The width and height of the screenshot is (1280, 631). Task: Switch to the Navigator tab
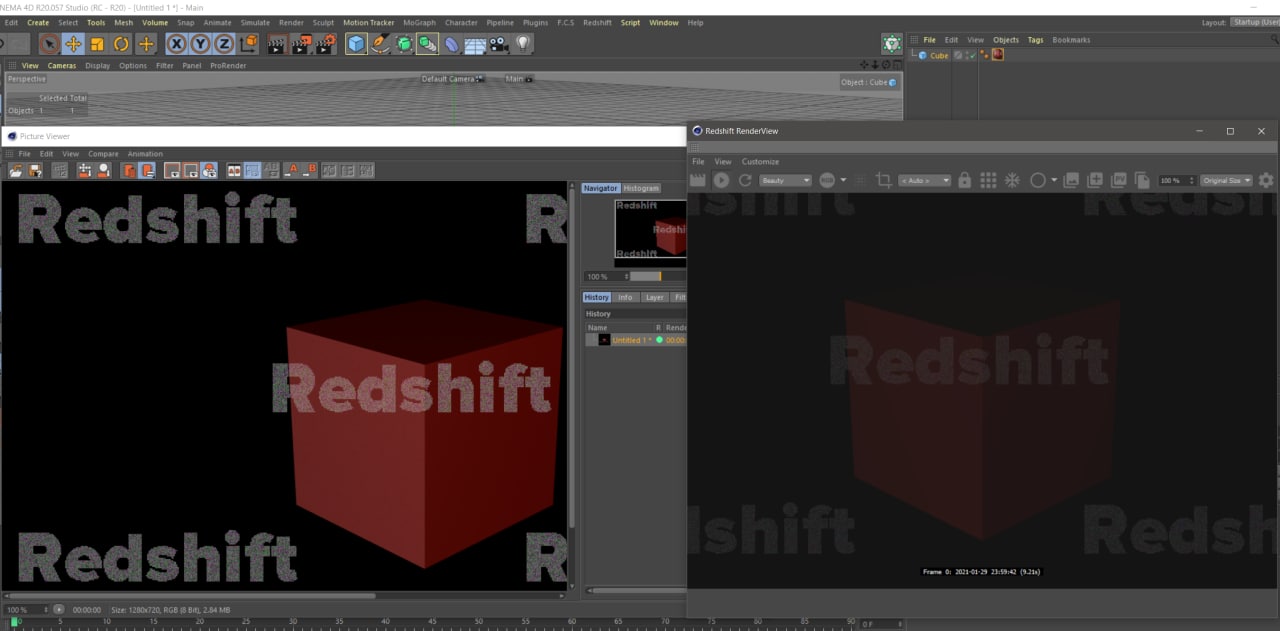coord(601,188)
